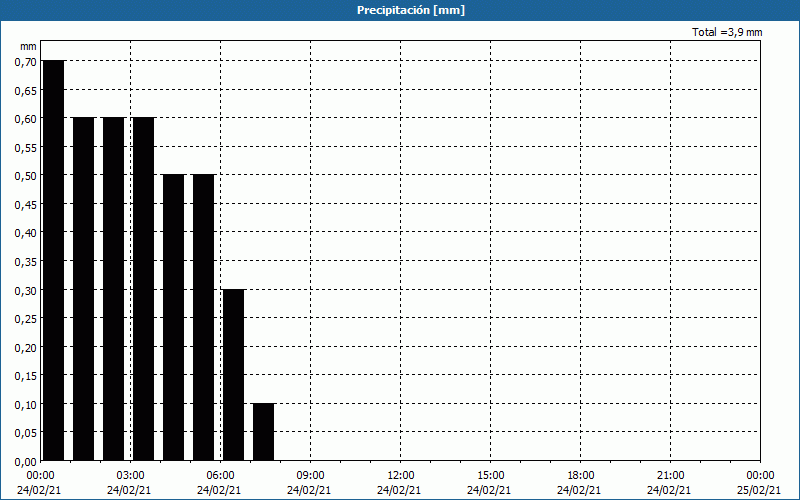Screen dimensions: 800x500
Task: Click the 0,15 y-axis label
Action: click(x=26, y=377)
